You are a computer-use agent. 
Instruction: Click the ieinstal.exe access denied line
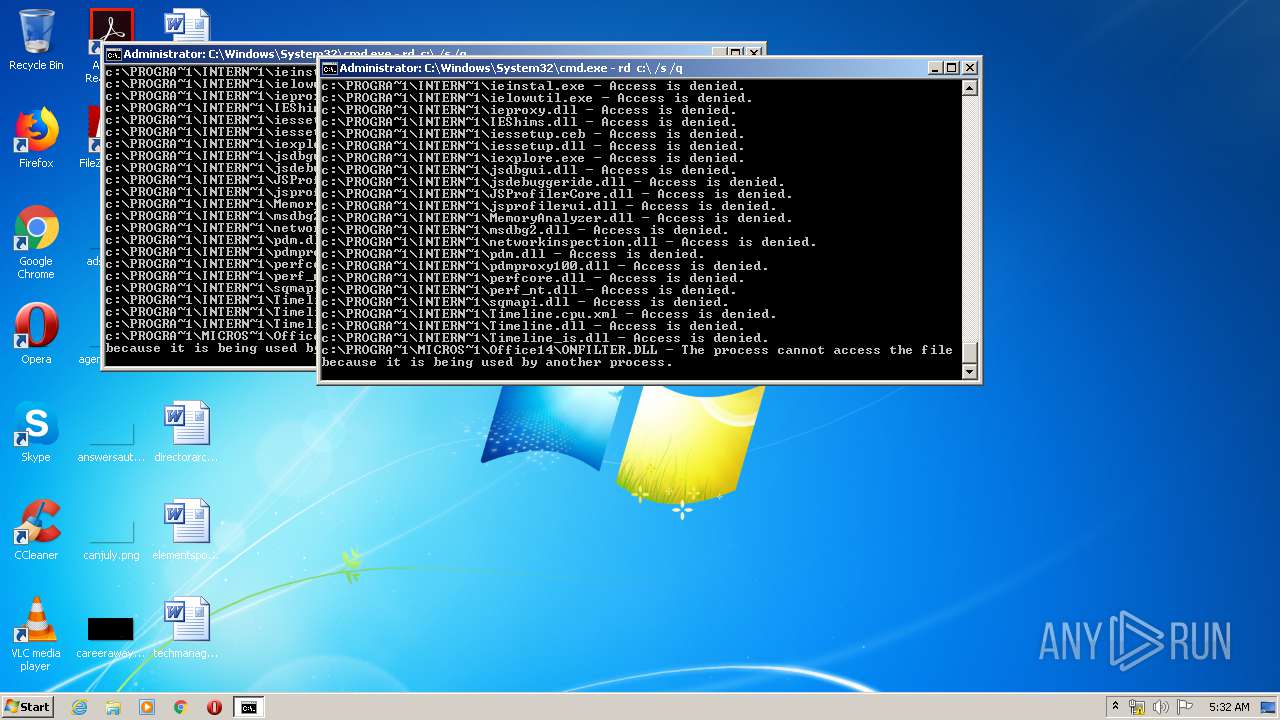(533, 86)
